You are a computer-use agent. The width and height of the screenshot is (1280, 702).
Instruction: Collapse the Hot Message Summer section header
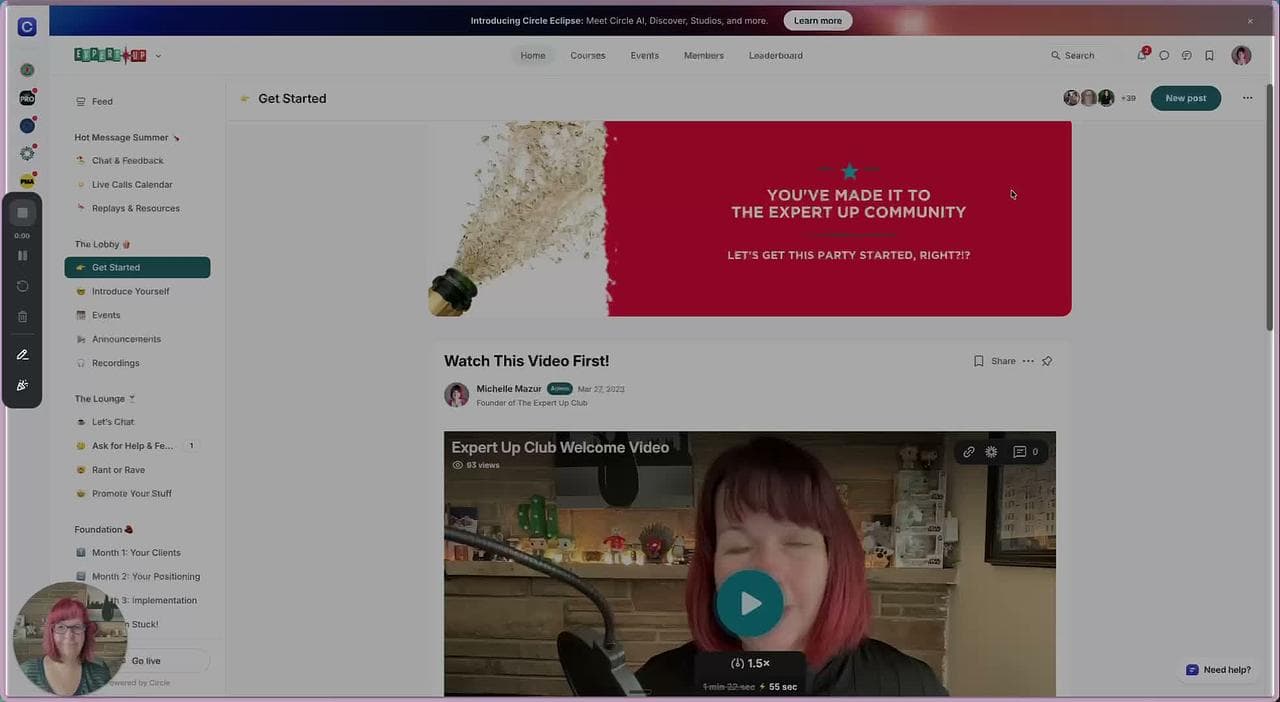coord(127,137)
